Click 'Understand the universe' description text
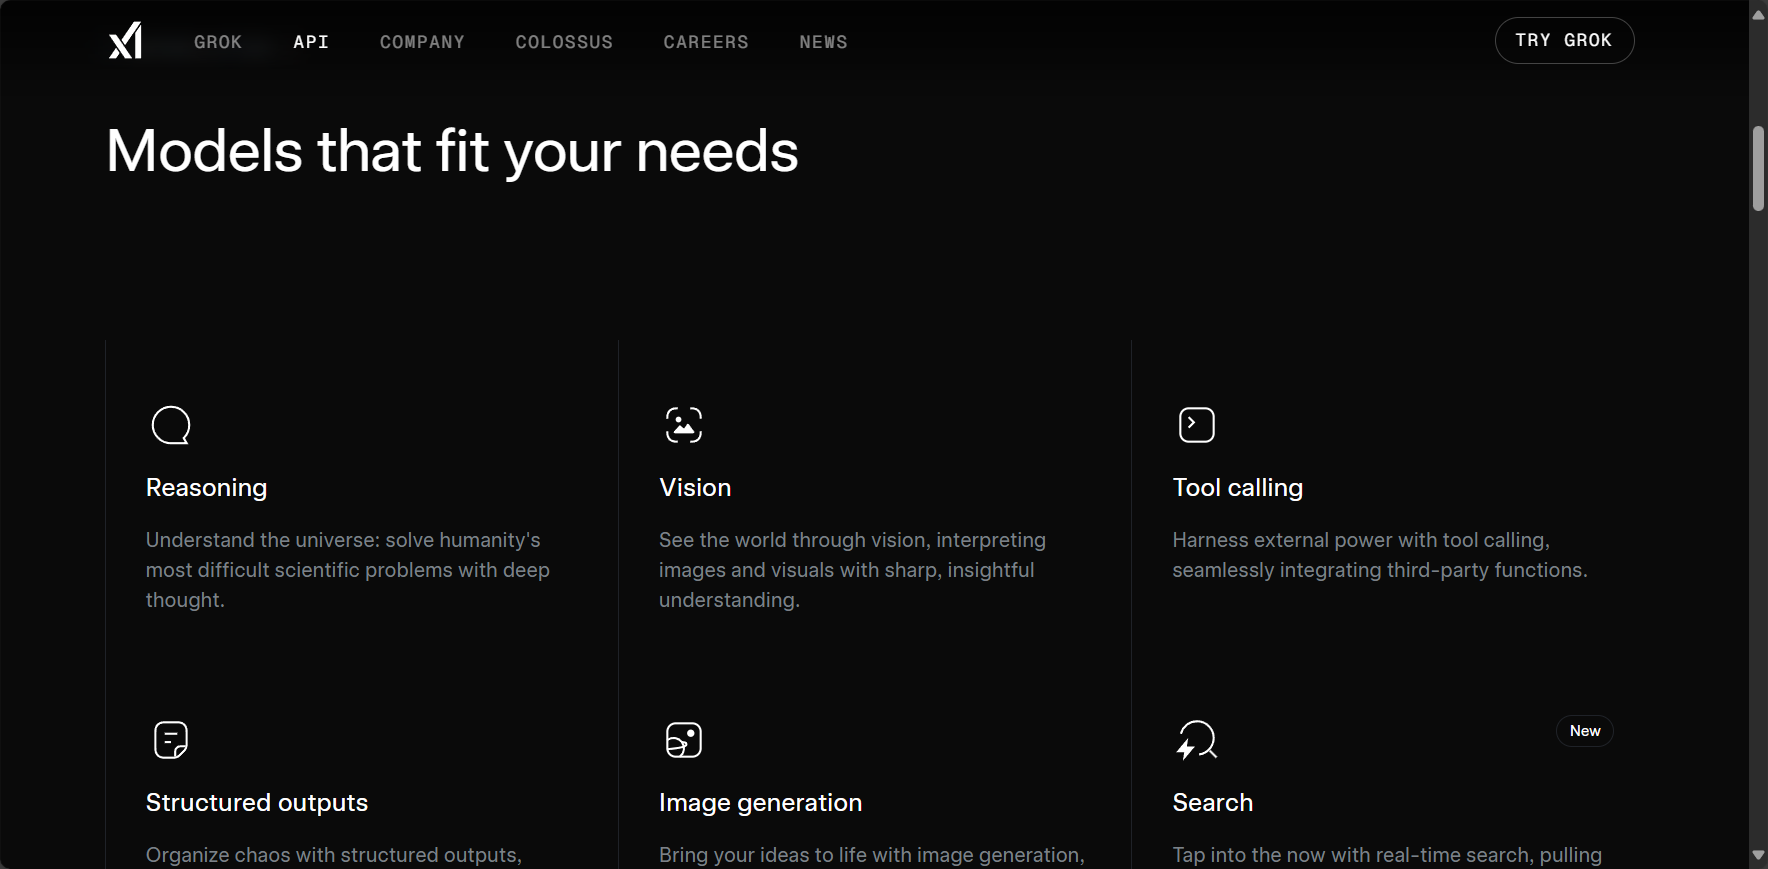Image resolution: width=1768 pixels, height=869 pixels. [348, 570]
